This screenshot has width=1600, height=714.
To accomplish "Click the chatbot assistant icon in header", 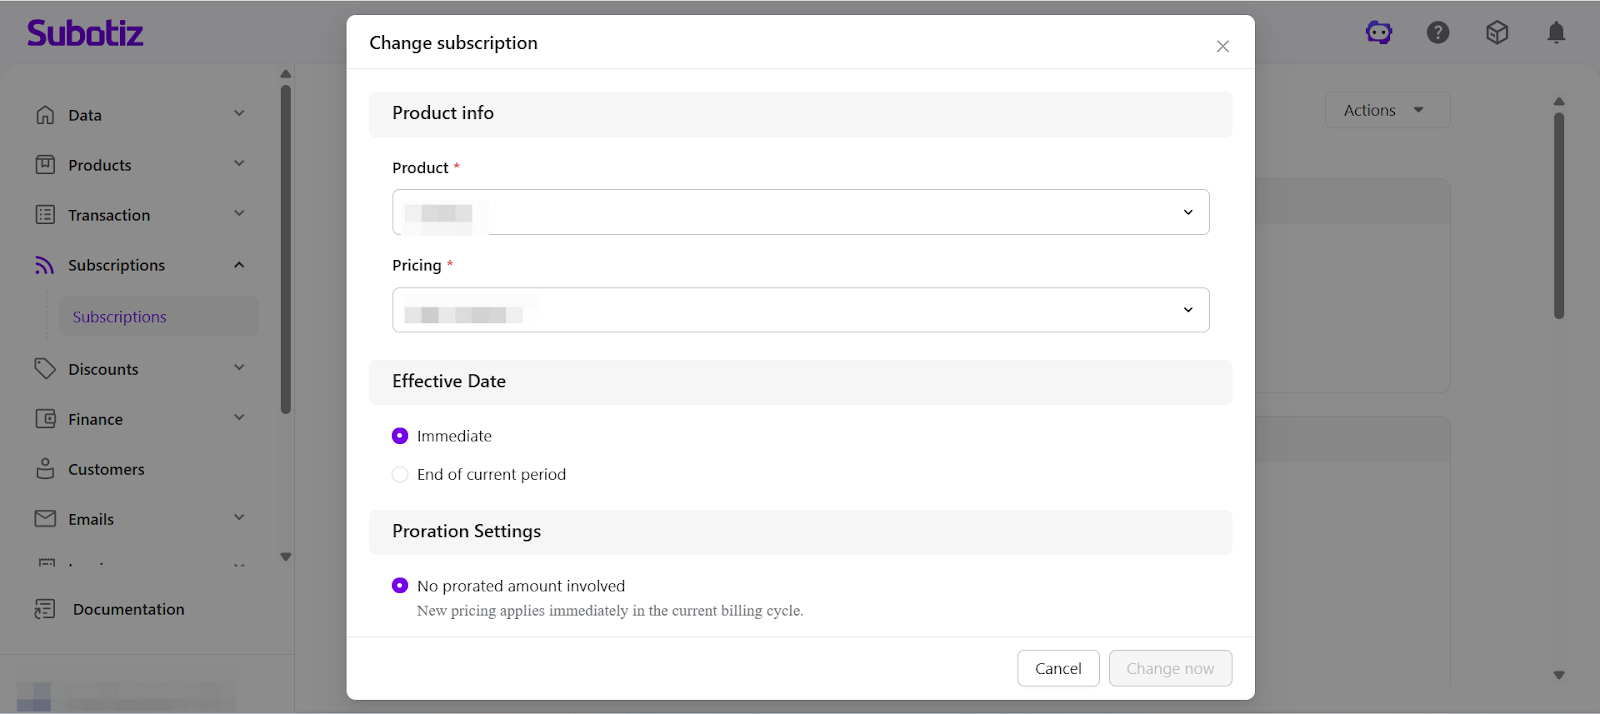I will 1379,33.
